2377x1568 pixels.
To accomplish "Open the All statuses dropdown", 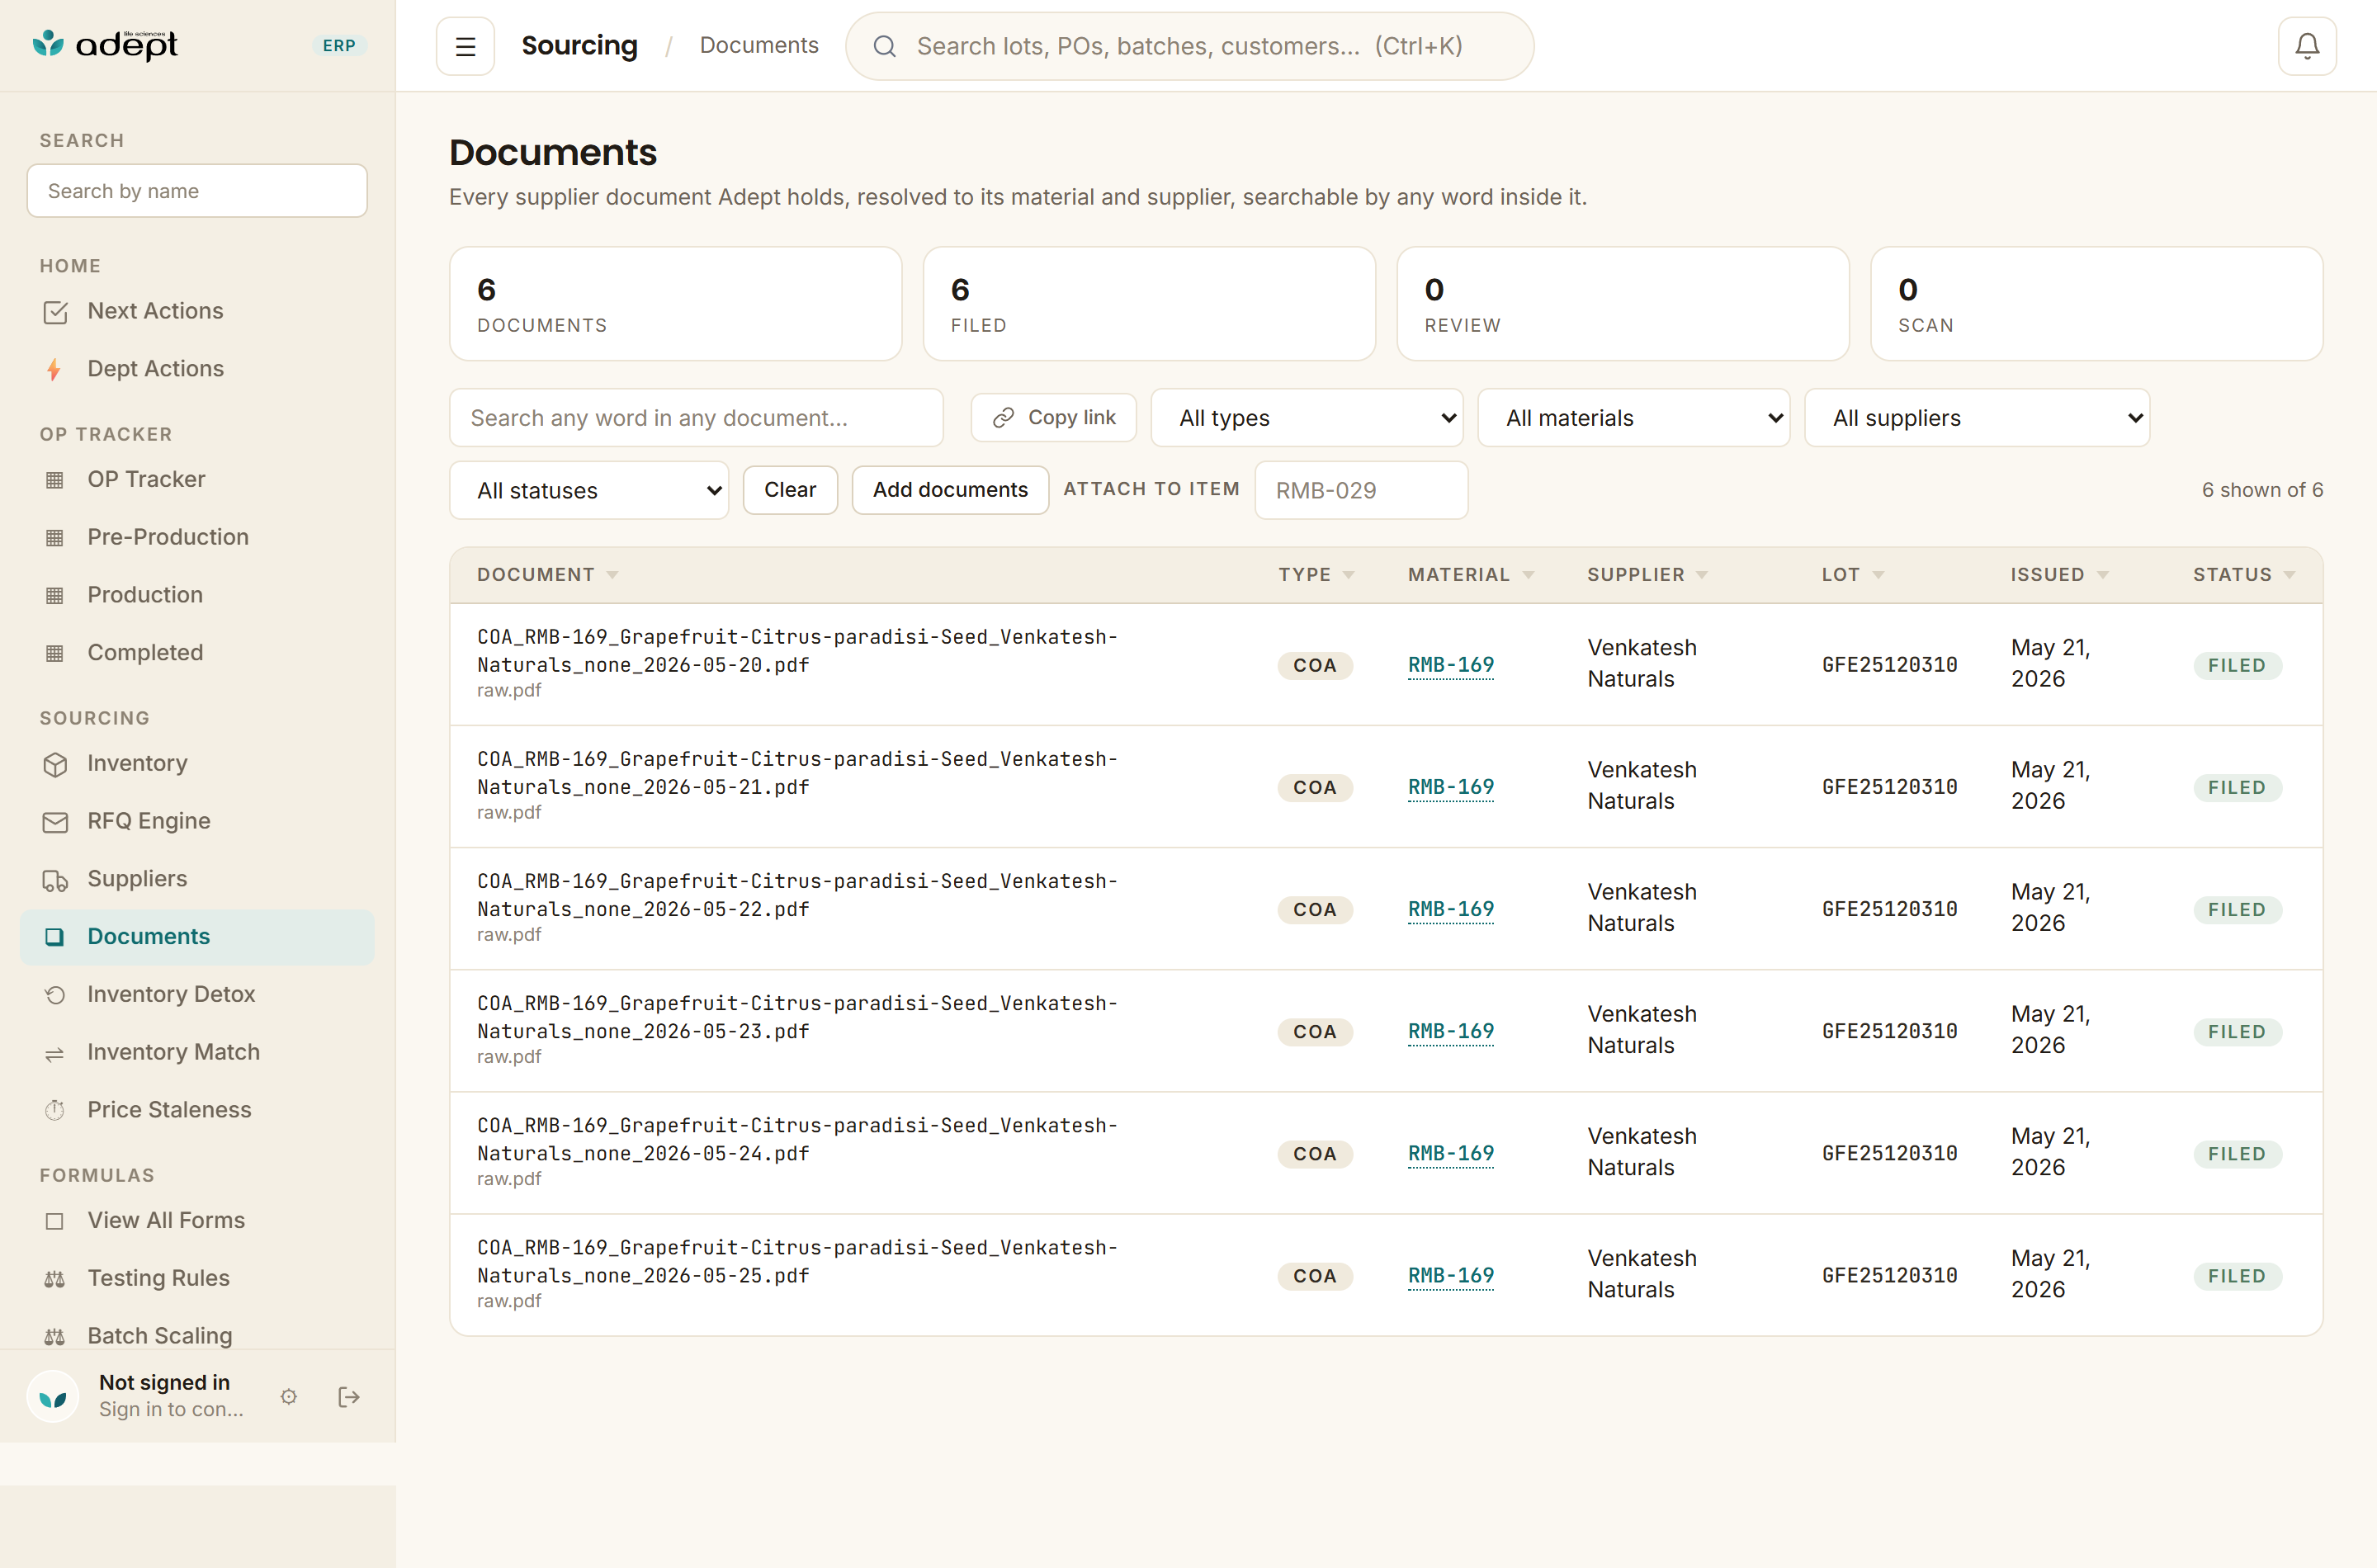I will [589, 490].
